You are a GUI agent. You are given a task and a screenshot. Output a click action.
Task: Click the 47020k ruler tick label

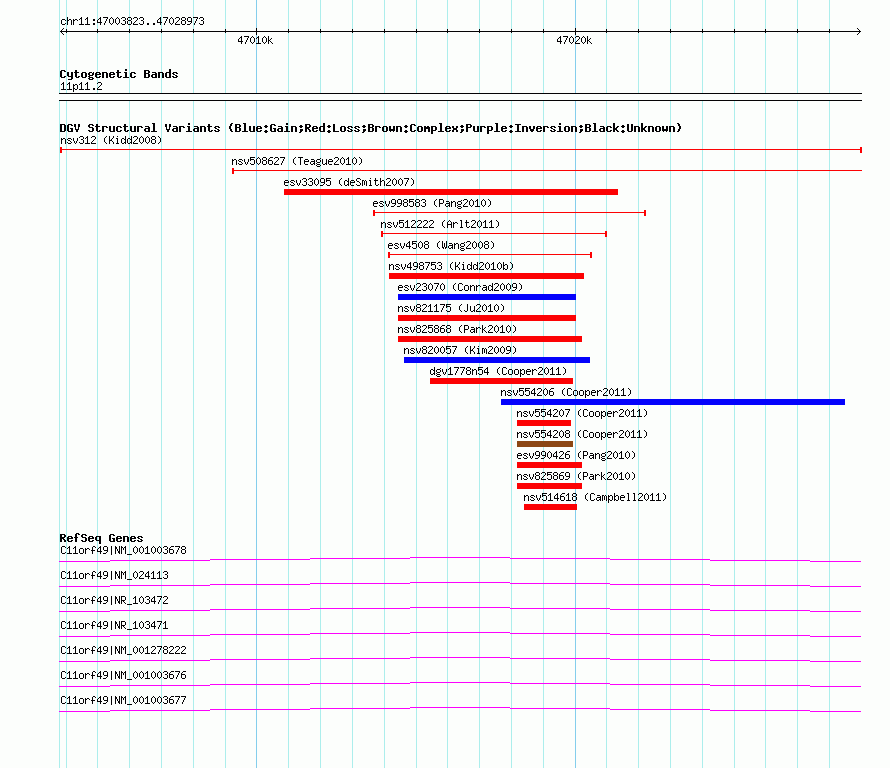coord(574,40)
